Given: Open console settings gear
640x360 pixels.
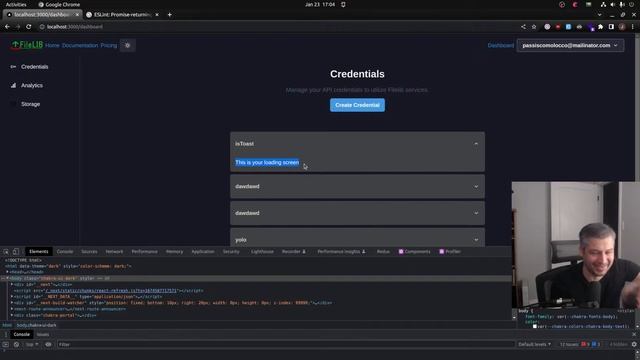Looking at the screenshot, I should click(634, 344).
